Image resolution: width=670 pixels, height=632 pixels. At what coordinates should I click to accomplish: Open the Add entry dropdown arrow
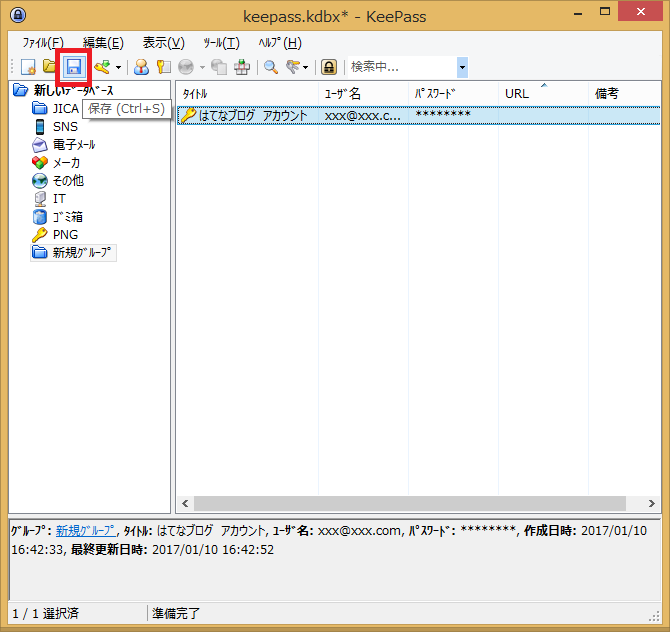point(118,67)
